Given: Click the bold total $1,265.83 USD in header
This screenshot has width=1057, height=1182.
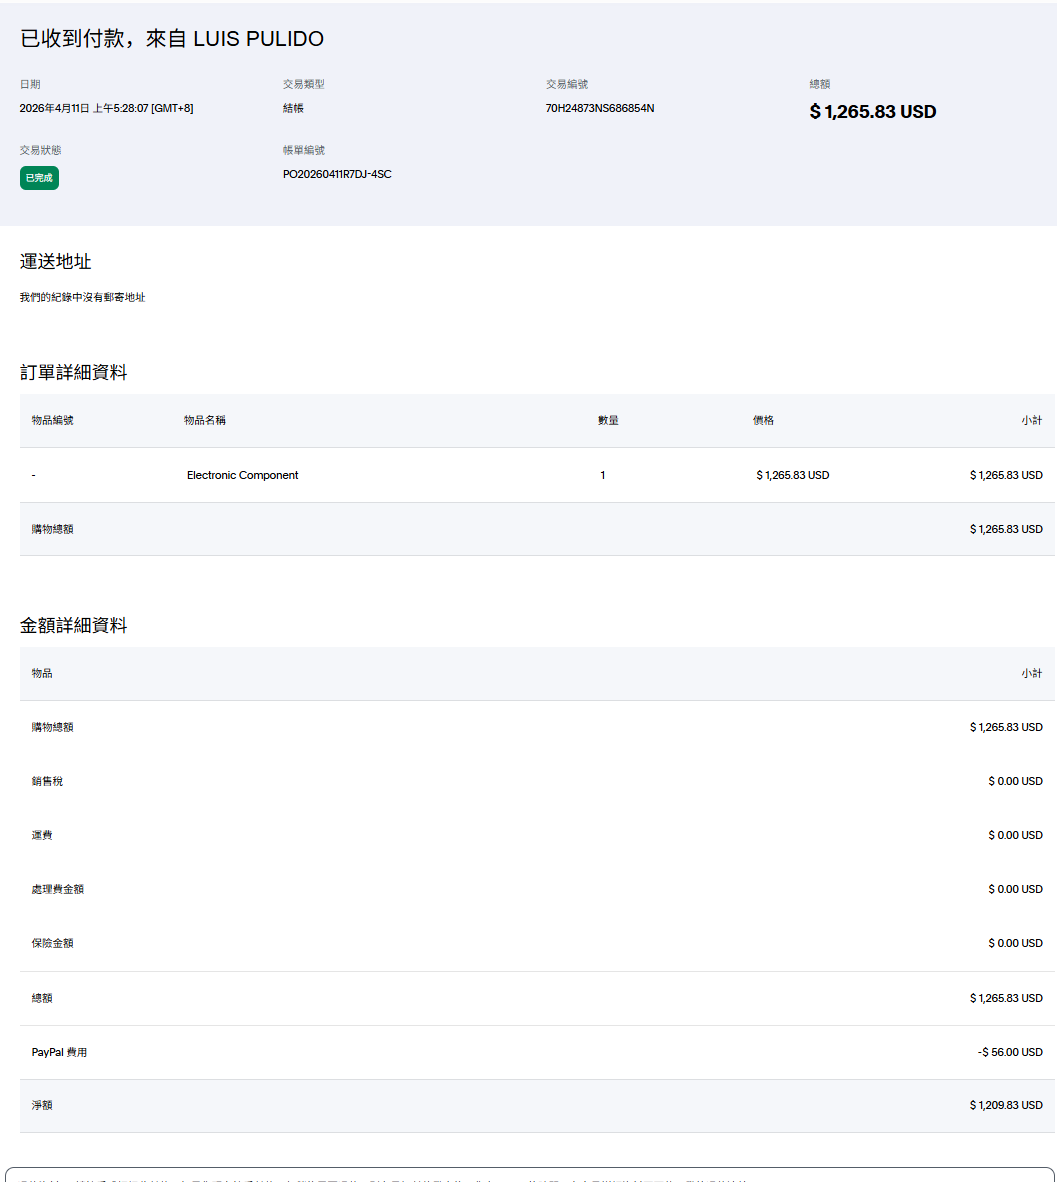Looking at the screenshot, I should (x=872, y=112).
